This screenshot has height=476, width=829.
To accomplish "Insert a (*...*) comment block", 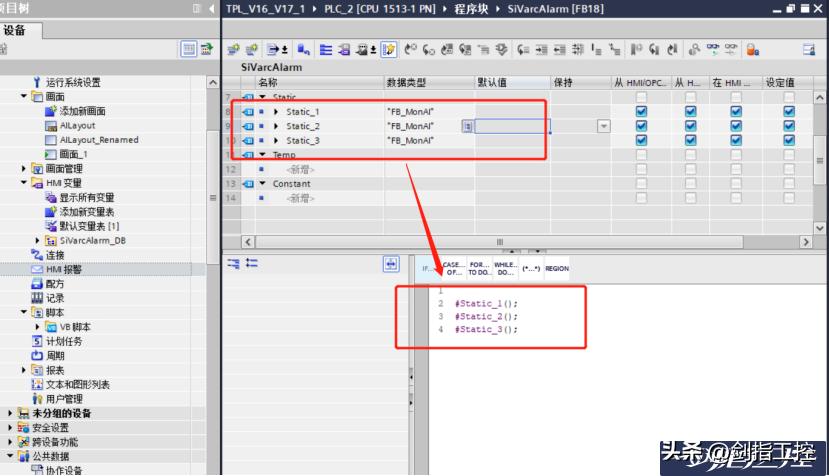I will pyautogui.click(x=531, y=268).
